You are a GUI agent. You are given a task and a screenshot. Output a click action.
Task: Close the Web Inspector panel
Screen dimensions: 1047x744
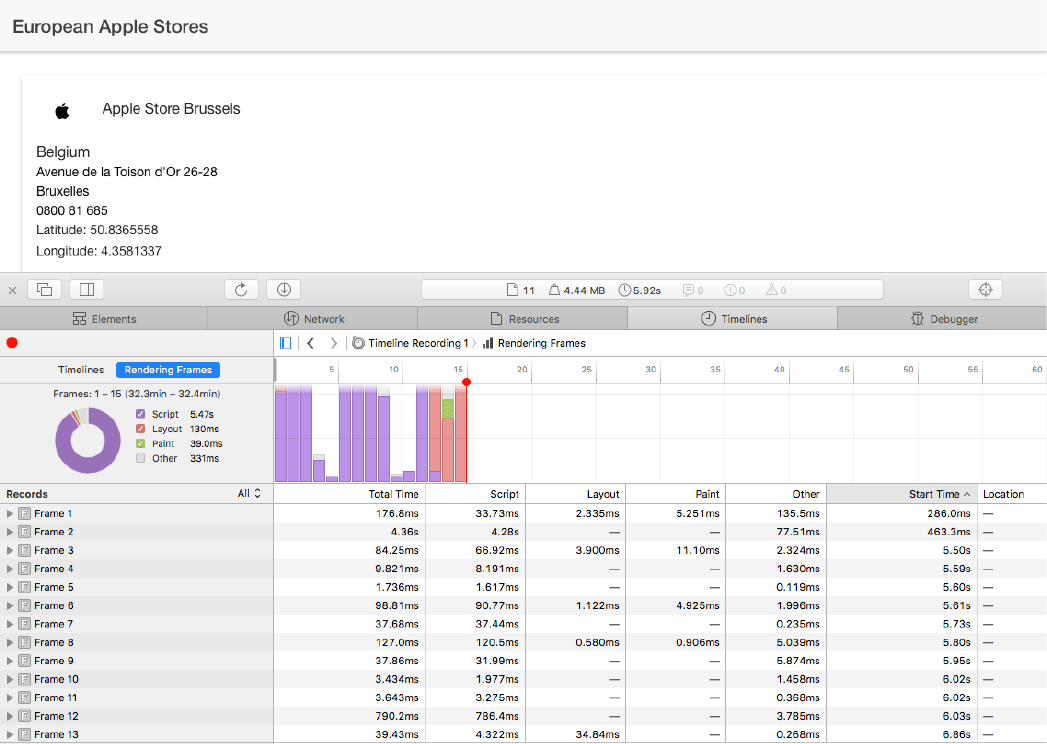click(x=12, y=290)
